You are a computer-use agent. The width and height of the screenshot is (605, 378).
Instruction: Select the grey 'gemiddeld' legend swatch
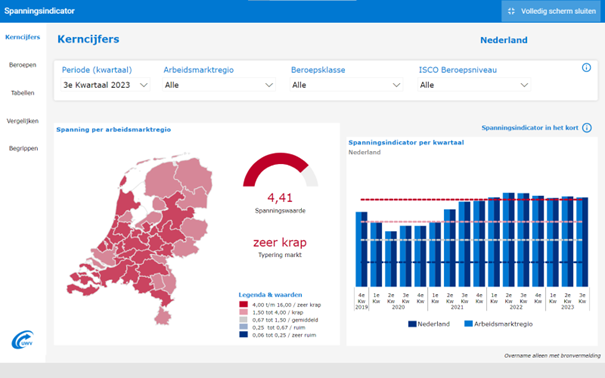243,319
